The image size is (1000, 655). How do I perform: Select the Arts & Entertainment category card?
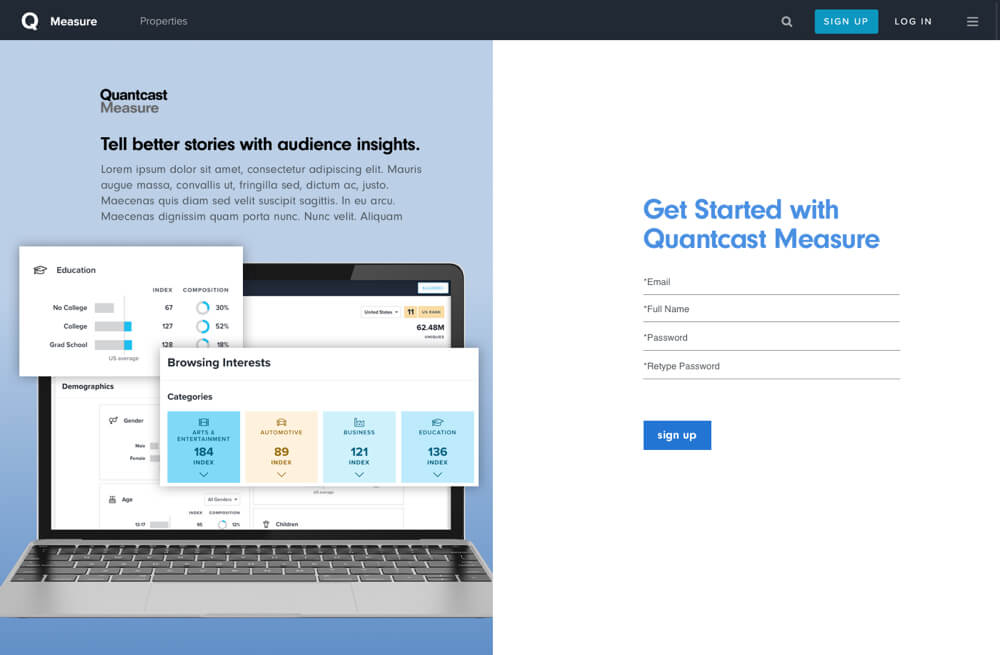click(x=203, y=446)
